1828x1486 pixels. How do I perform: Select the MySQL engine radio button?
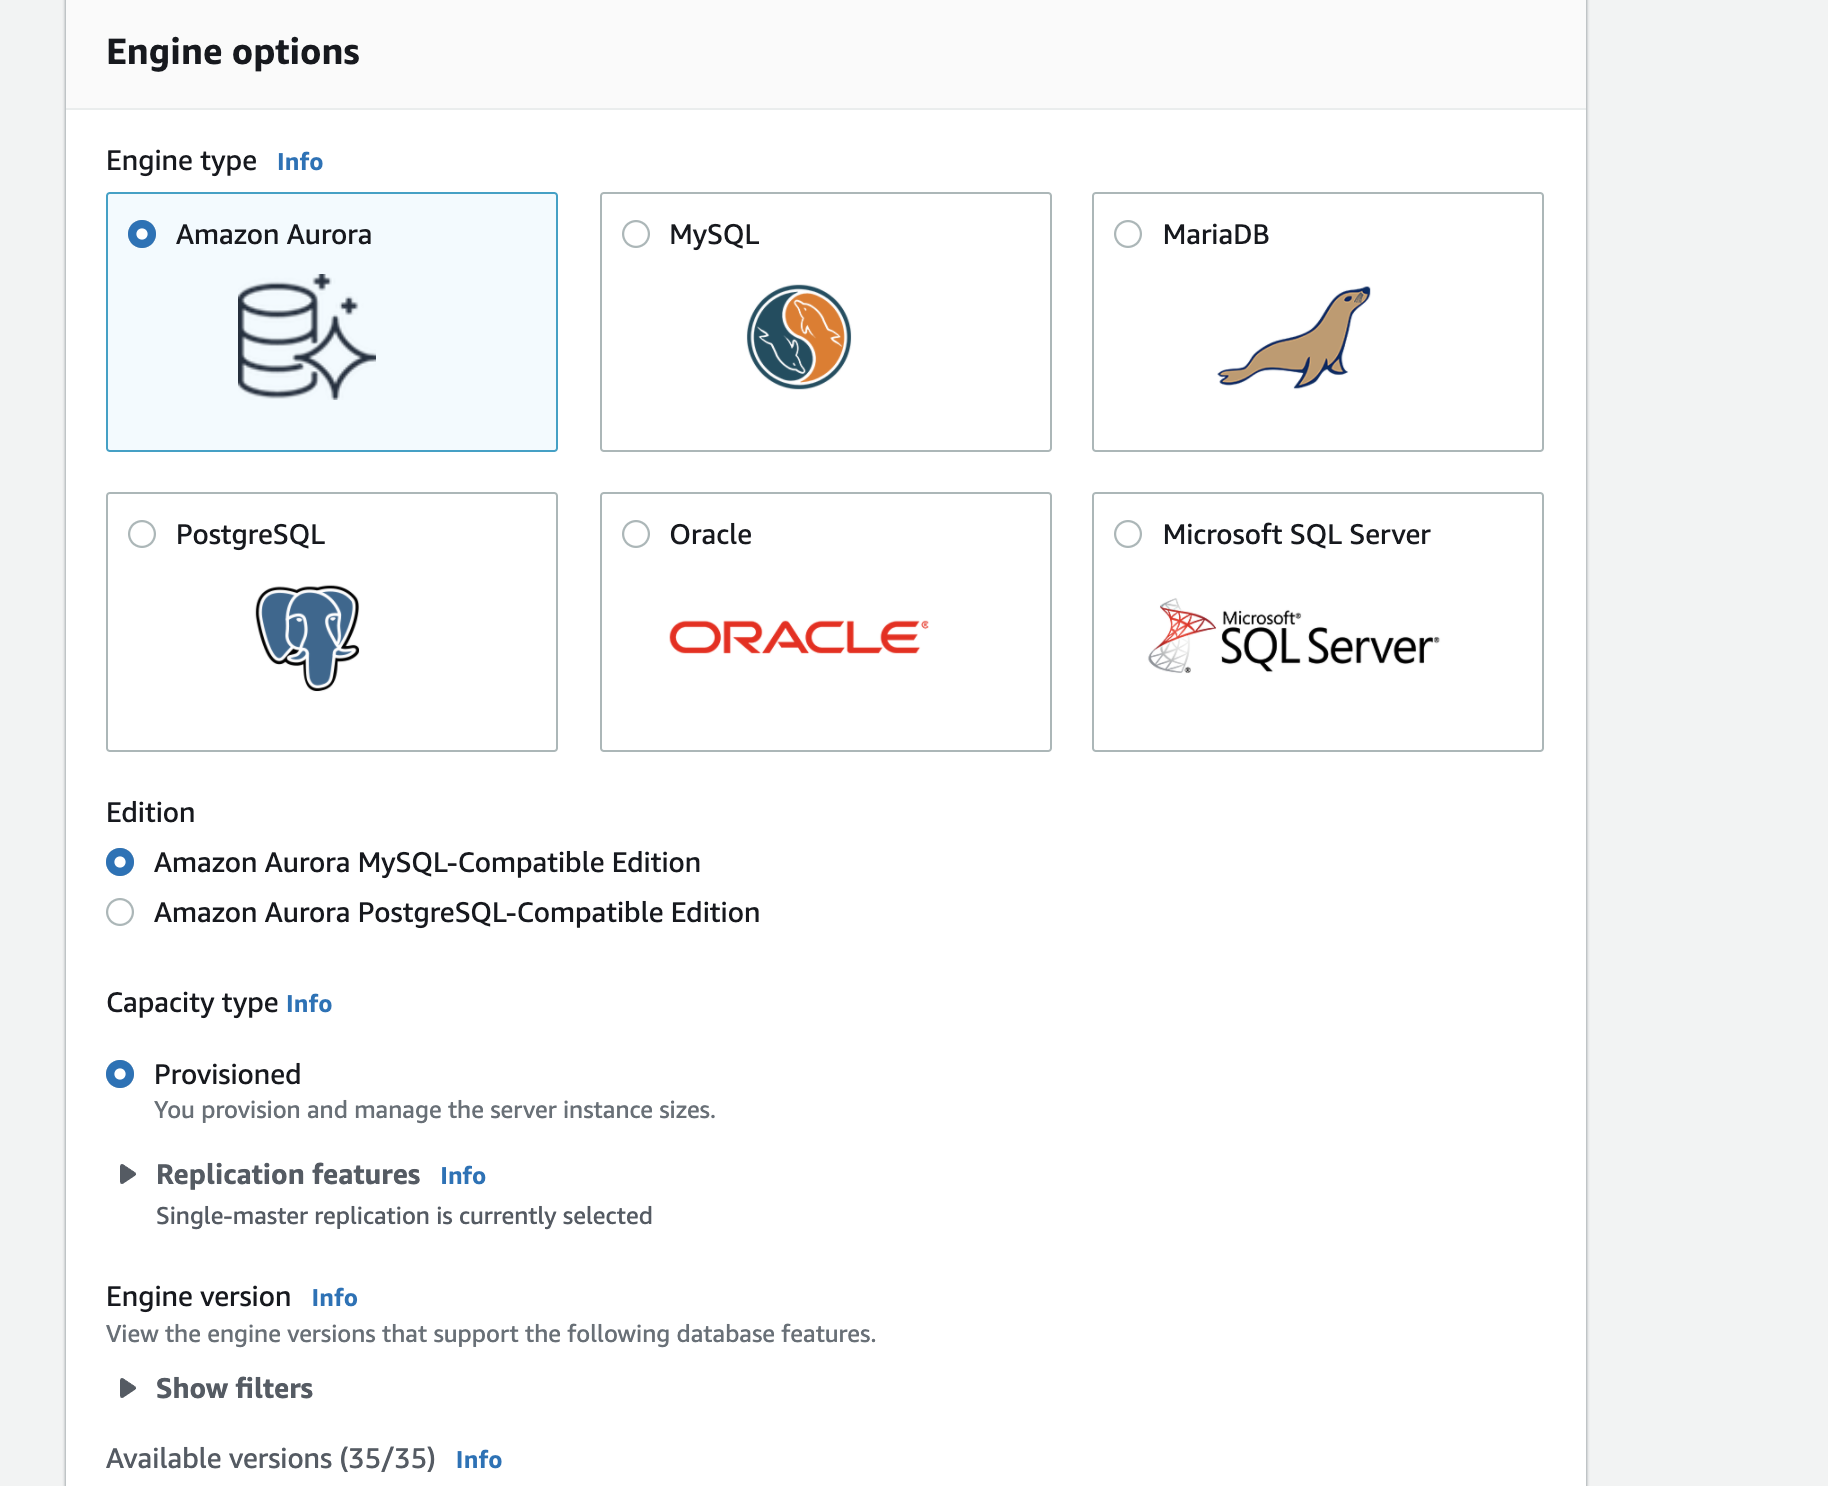click(x=636, y=234)
